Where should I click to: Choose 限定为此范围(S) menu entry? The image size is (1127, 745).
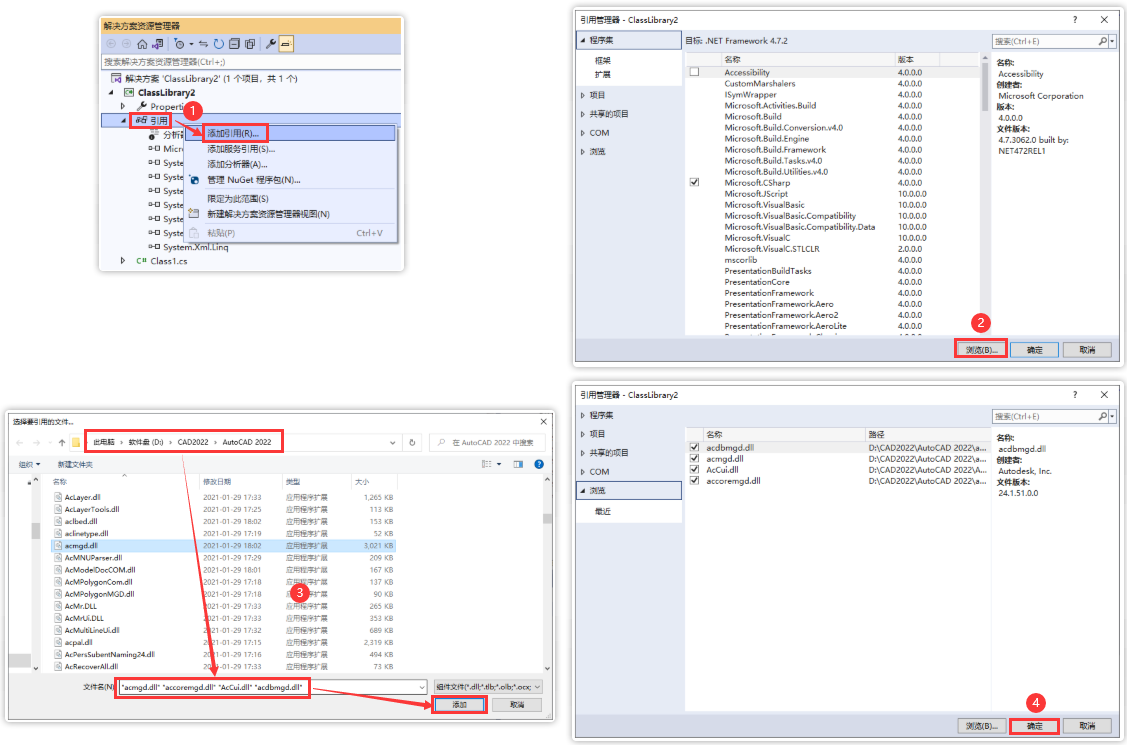coord(291,199)
